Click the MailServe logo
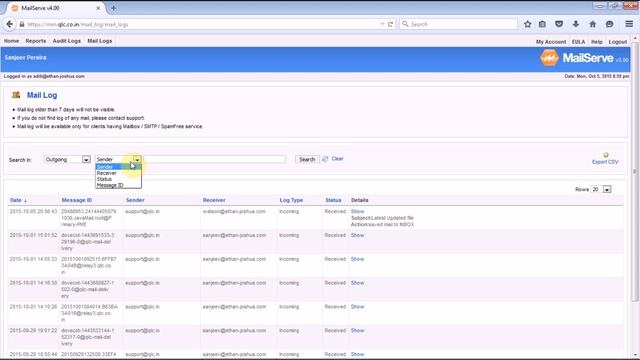Image resolution: width=640 pixels, height=360 pixels. coord(584,58)
